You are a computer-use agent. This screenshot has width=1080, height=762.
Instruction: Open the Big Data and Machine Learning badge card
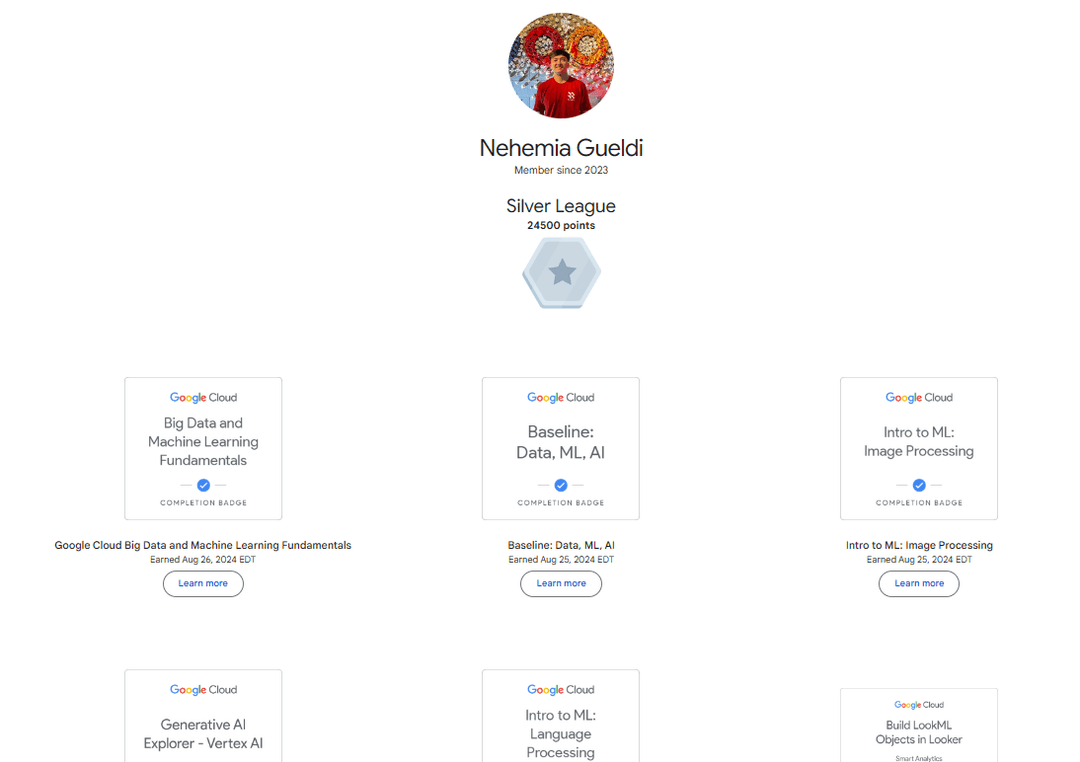(203, 449)
